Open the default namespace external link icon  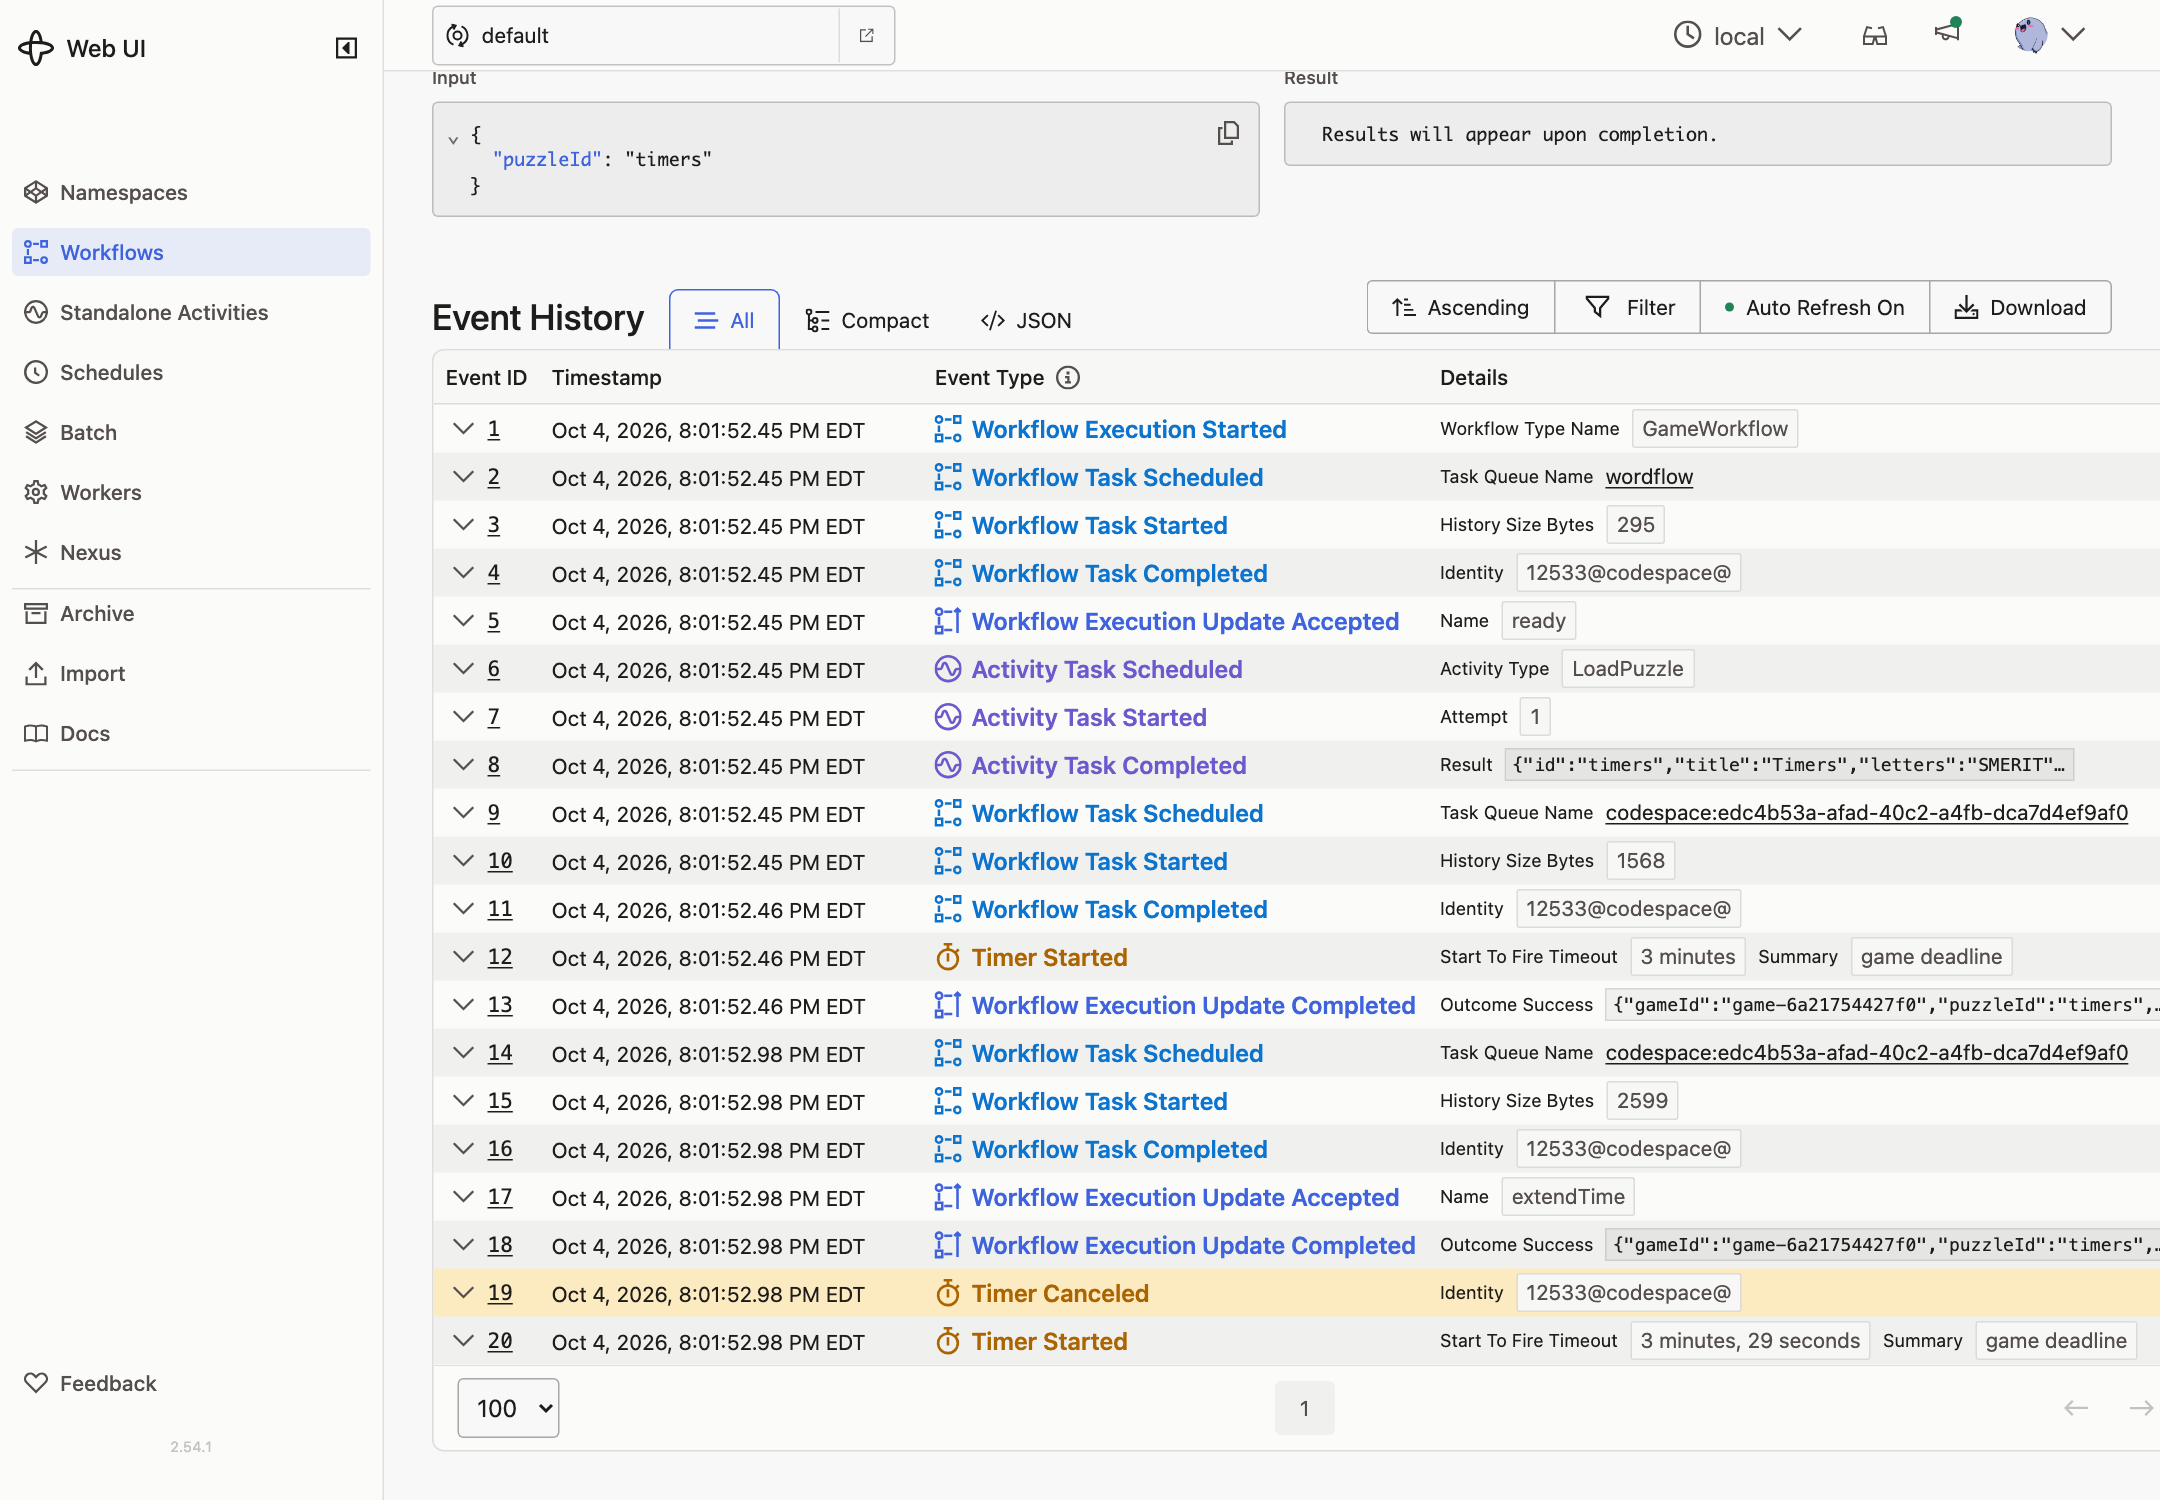click(x=867, y=36)
